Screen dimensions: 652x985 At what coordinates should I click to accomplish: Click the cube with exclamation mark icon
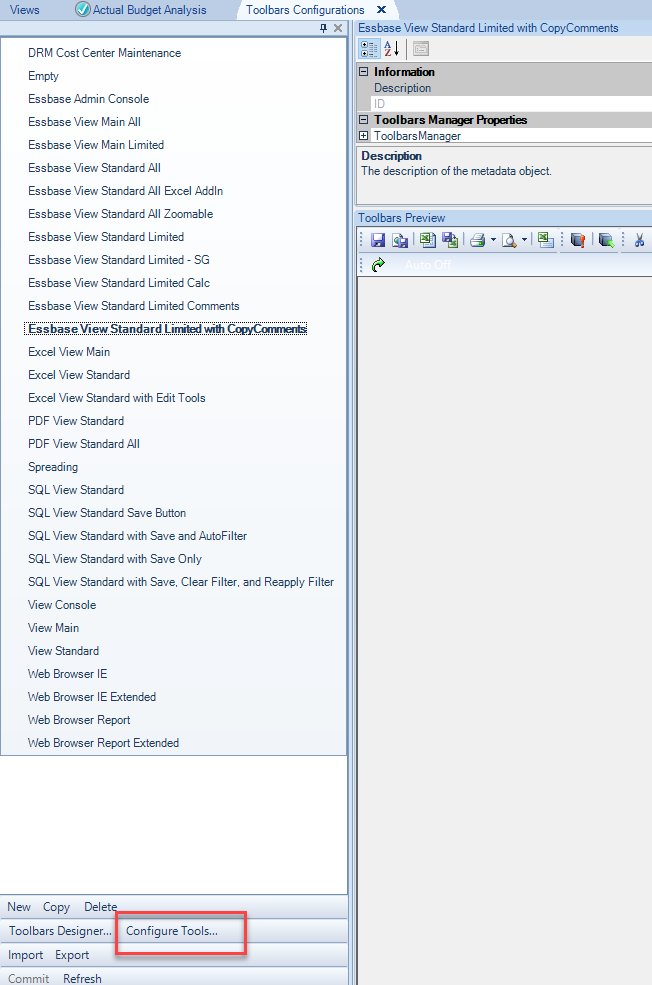(x=578, y=240)
